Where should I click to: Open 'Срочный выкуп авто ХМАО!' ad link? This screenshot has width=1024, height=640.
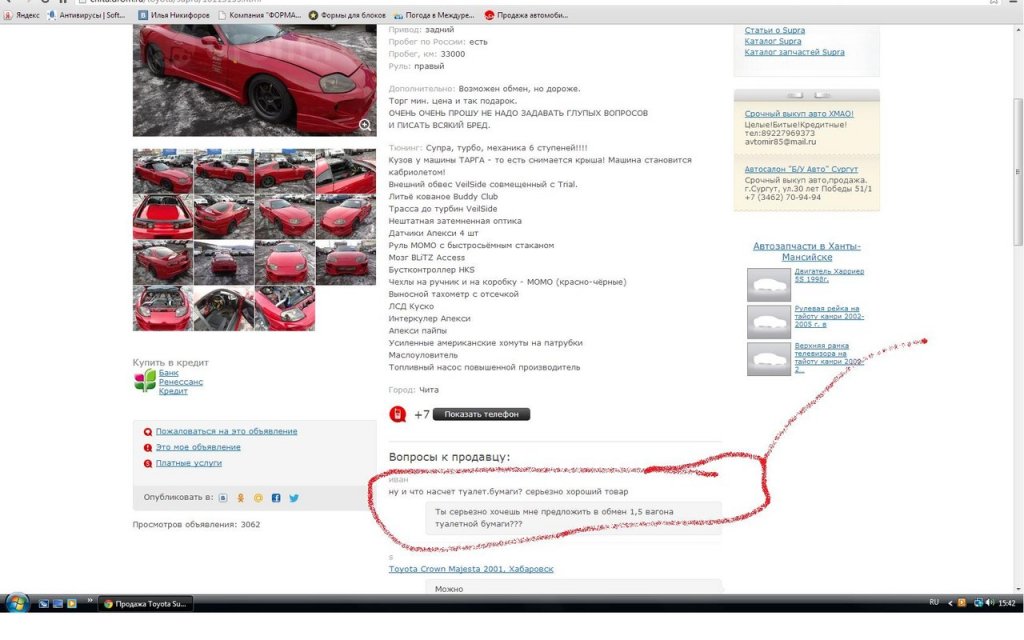[x=799, y=114]
